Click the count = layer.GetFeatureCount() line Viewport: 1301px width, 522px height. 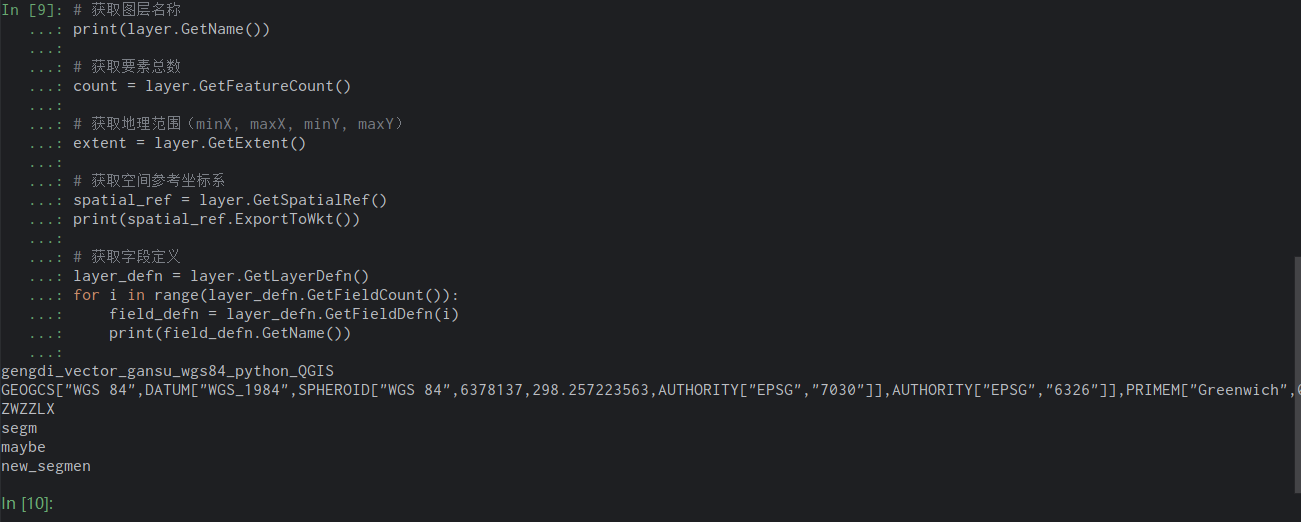212,86
